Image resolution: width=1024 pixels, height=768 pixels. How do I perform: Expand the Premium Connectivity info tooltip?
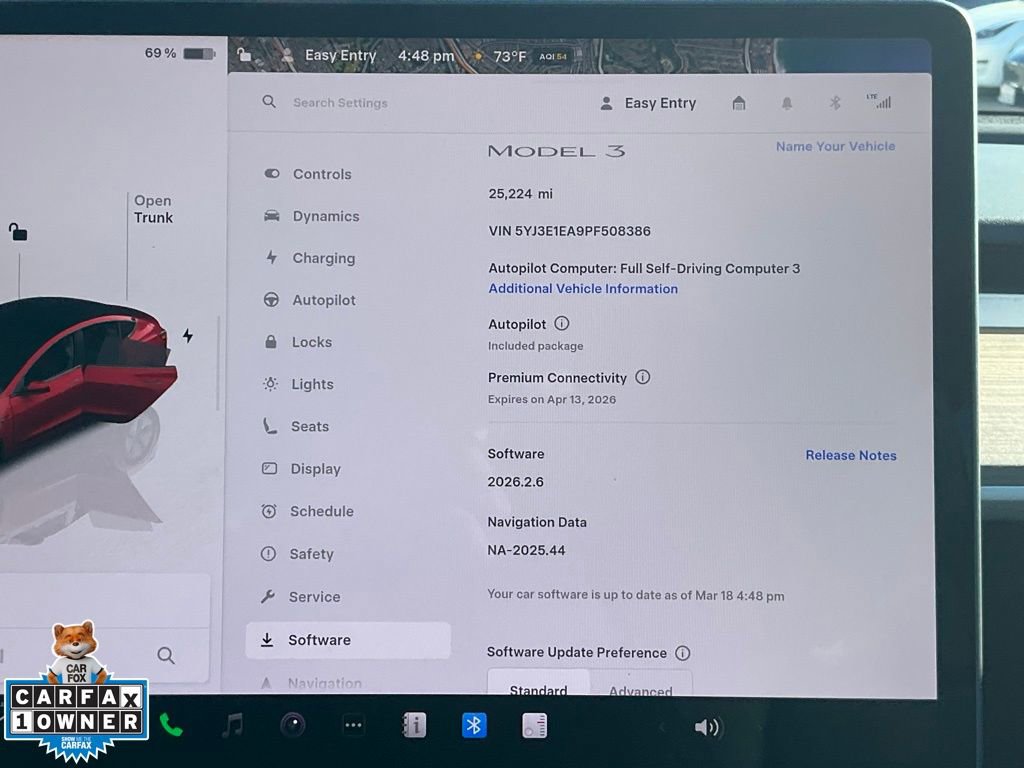(x=644, y=377)
